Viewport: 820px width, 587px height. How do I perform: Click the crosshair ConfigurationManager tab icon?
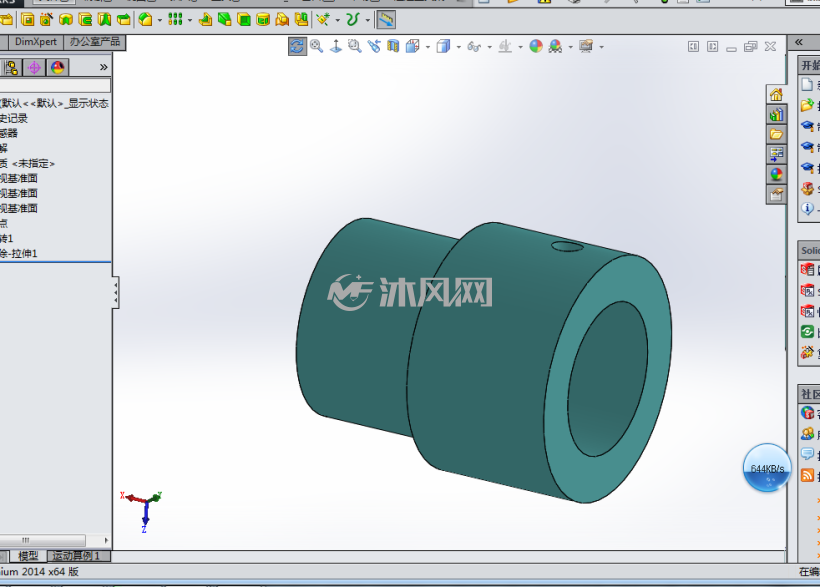[x=34, y=67]
